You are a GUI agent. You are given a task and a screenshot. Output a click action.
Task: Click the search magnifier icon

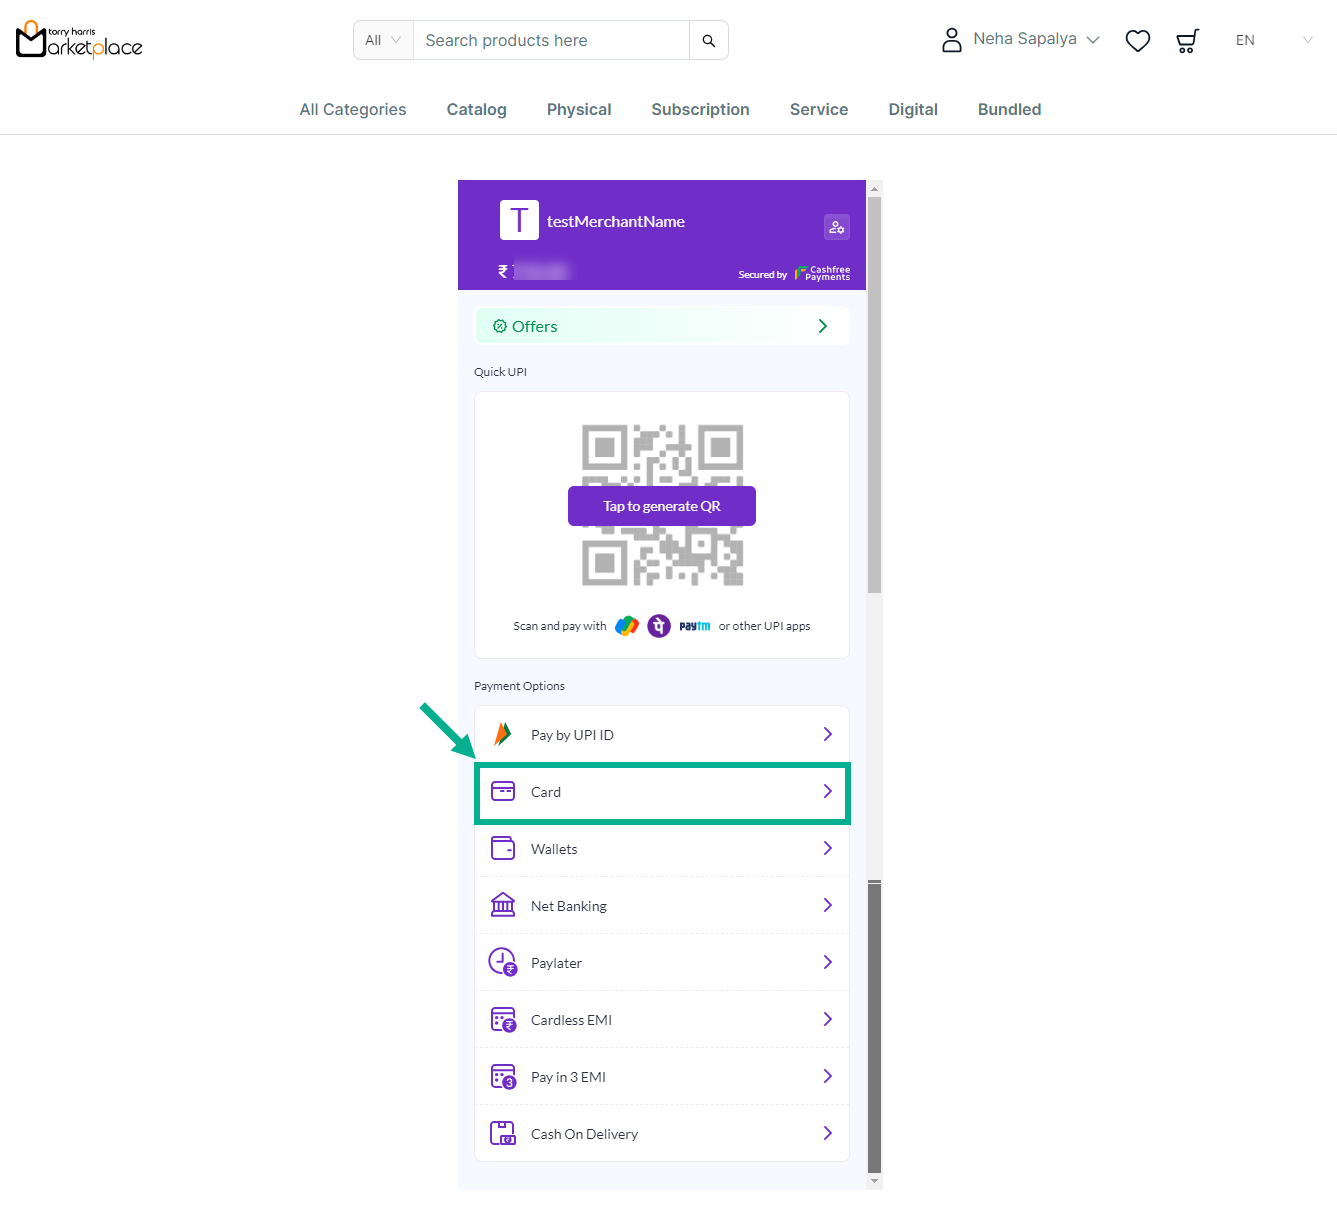click(x=708, y=41)
